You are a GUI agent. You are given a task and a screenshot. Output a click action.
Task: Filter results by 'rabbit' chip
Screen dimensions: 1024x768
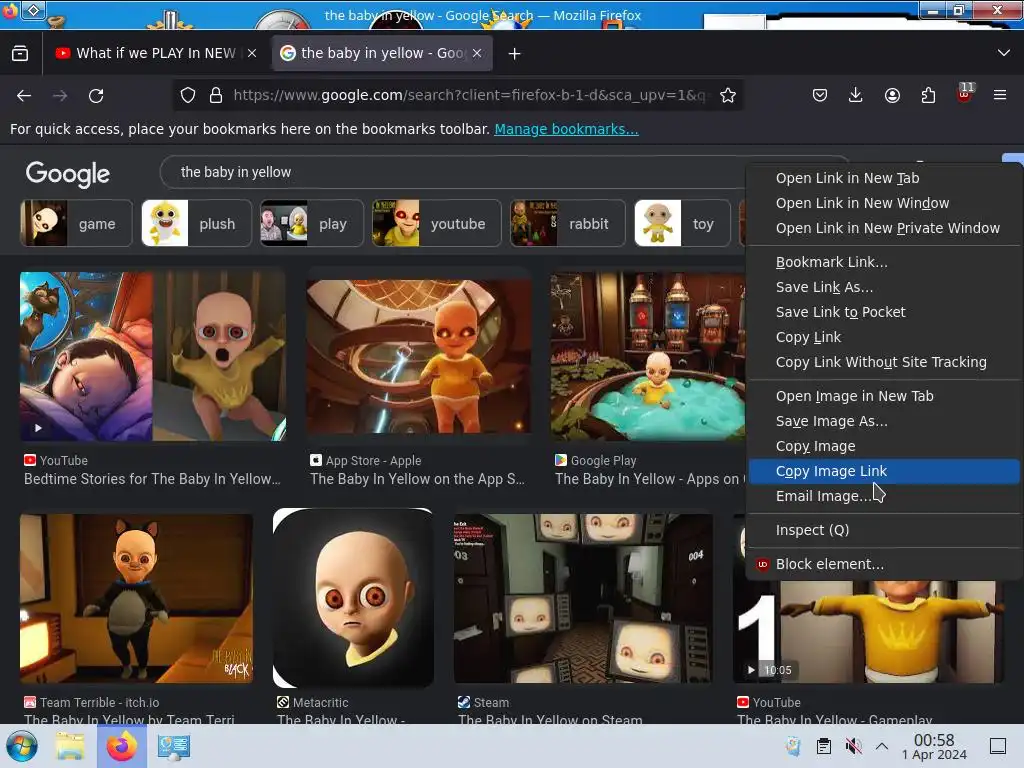[568, 223]
